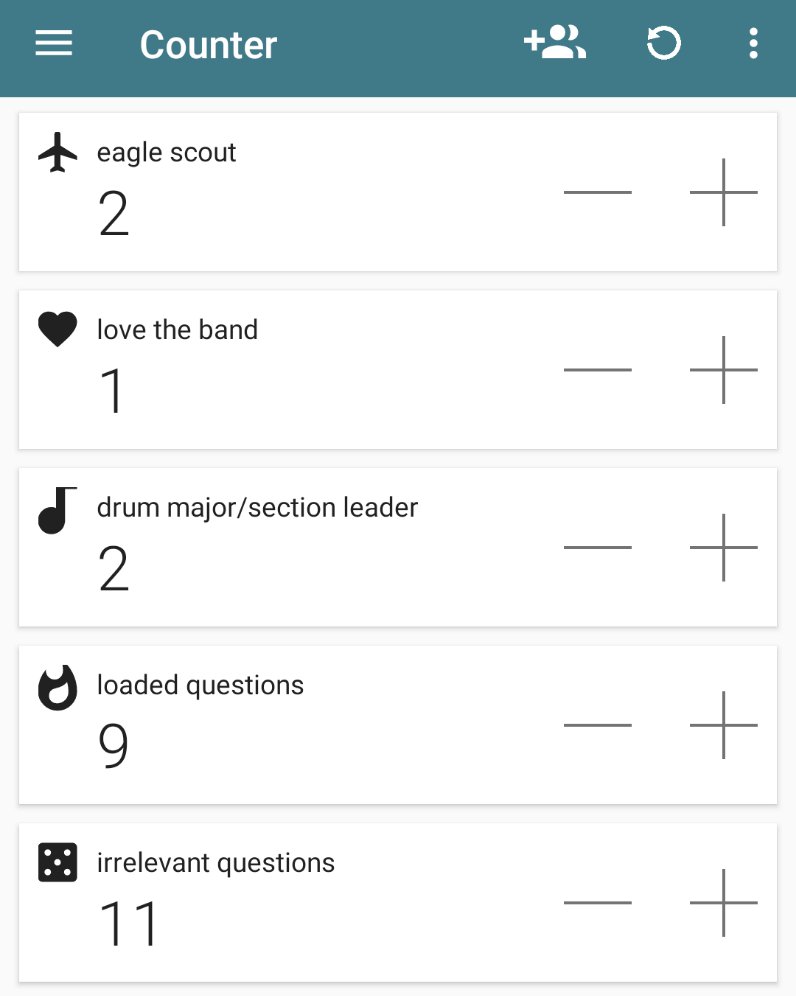The height and width of the screenshot is (996, 796).
Task: Tap the add people icon
Action: 555,43
